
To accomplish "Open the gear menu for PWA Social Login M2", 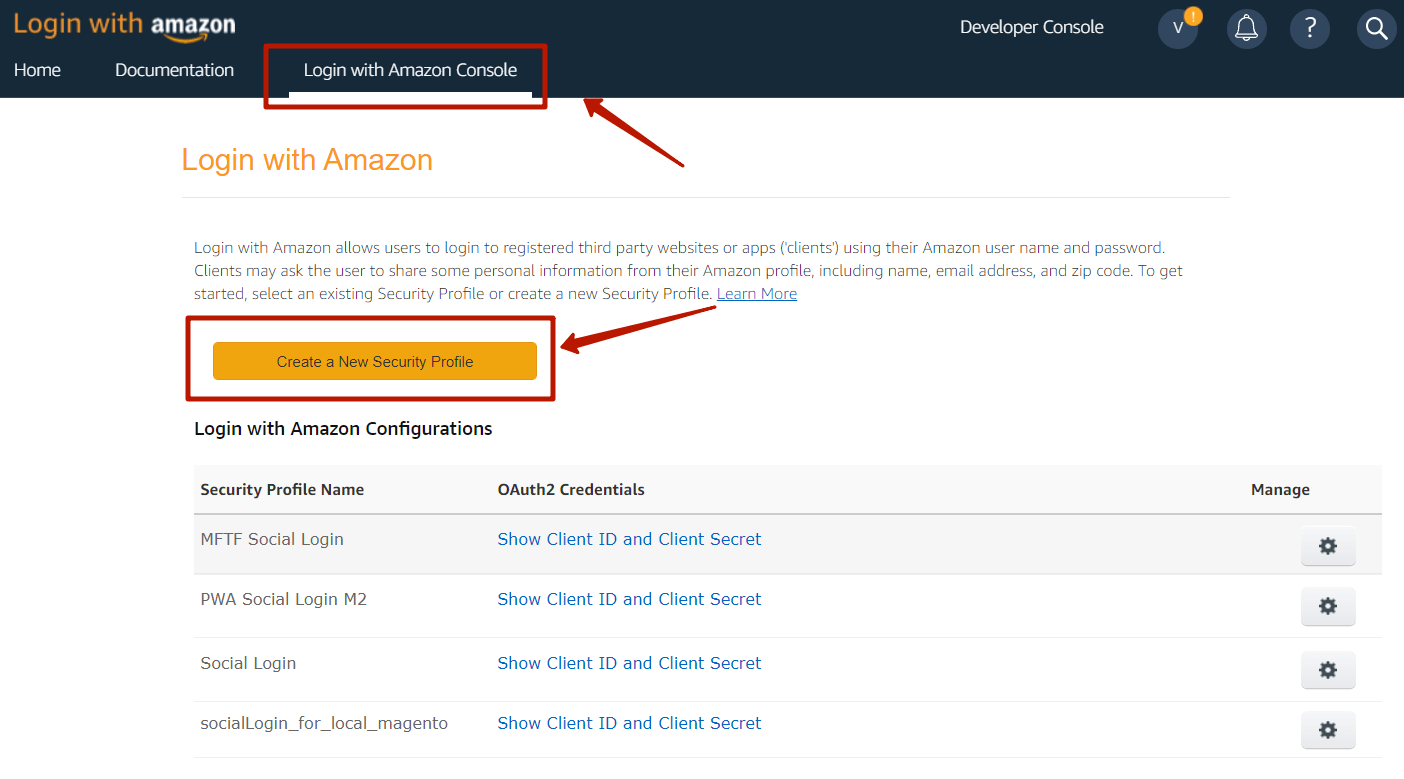I will [x=1328, y=606].
